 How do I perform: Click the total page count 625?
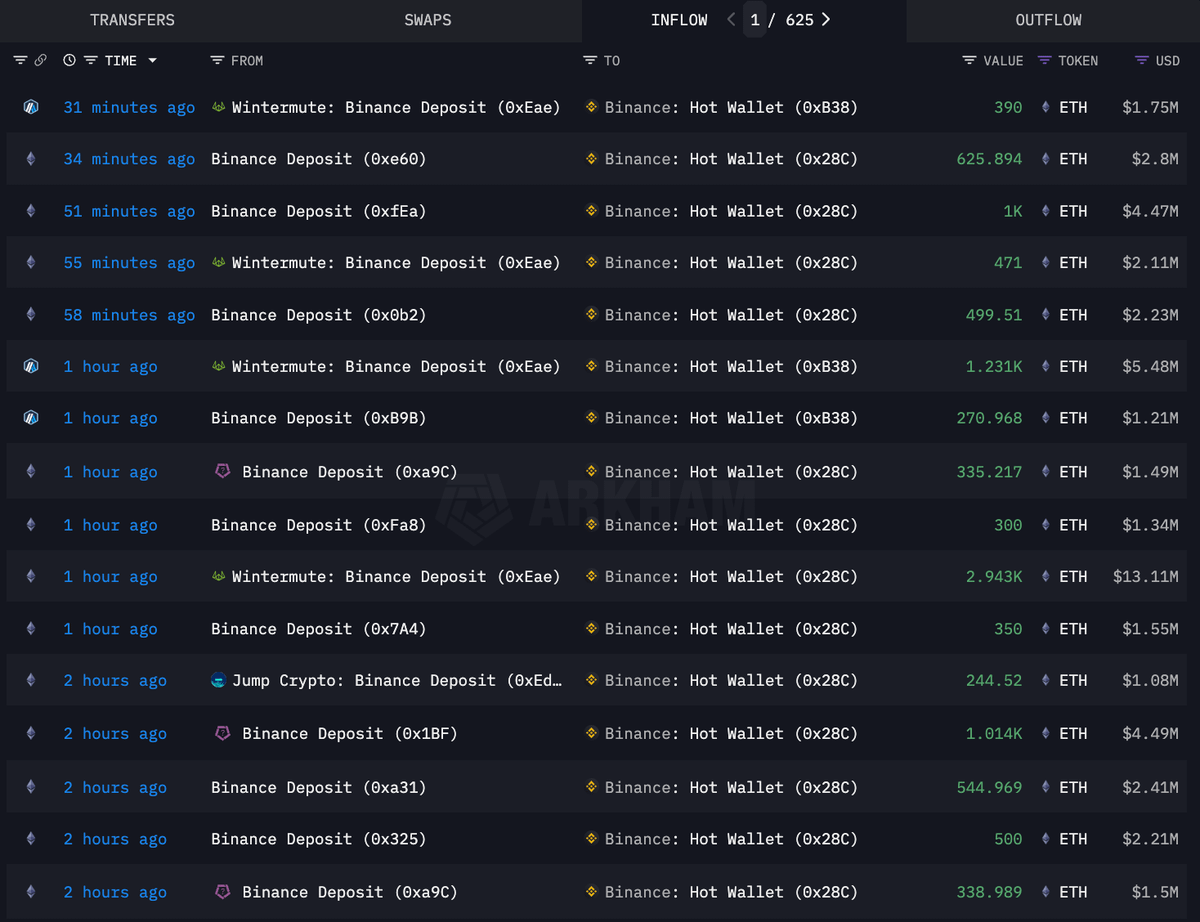[x=799, y=20]
